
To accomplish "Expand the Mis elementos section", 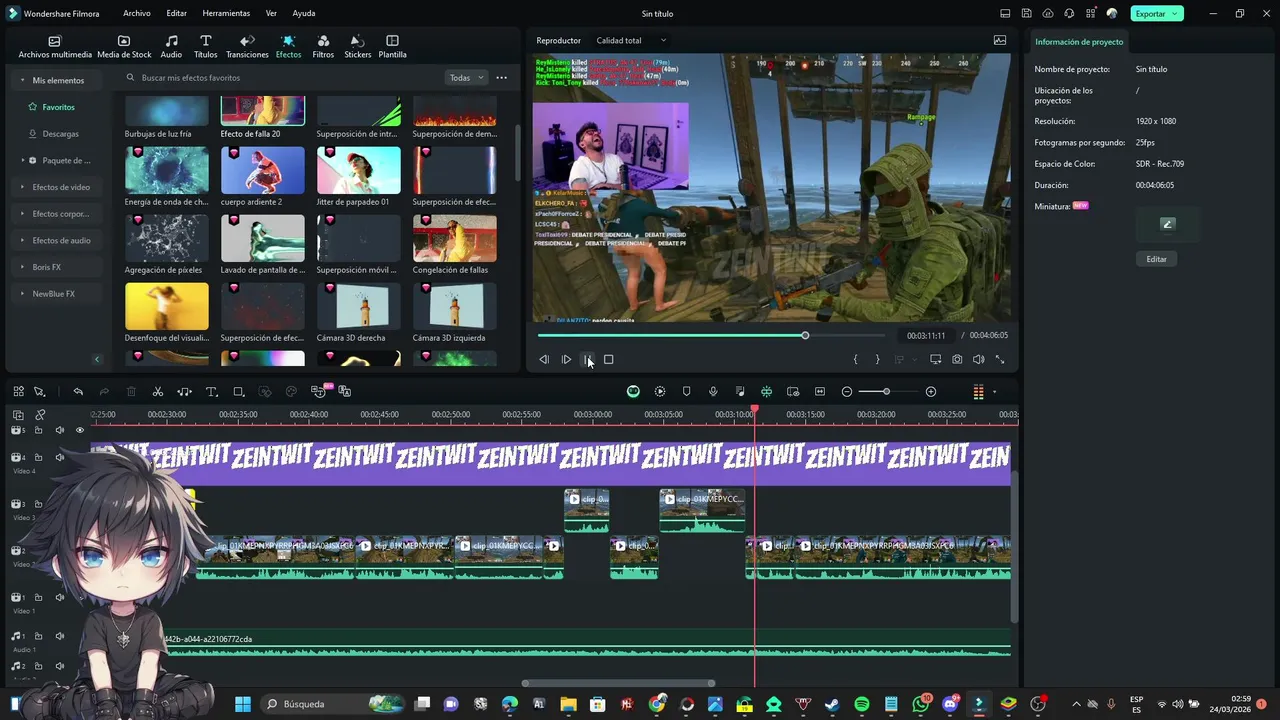I will [58, 80].
